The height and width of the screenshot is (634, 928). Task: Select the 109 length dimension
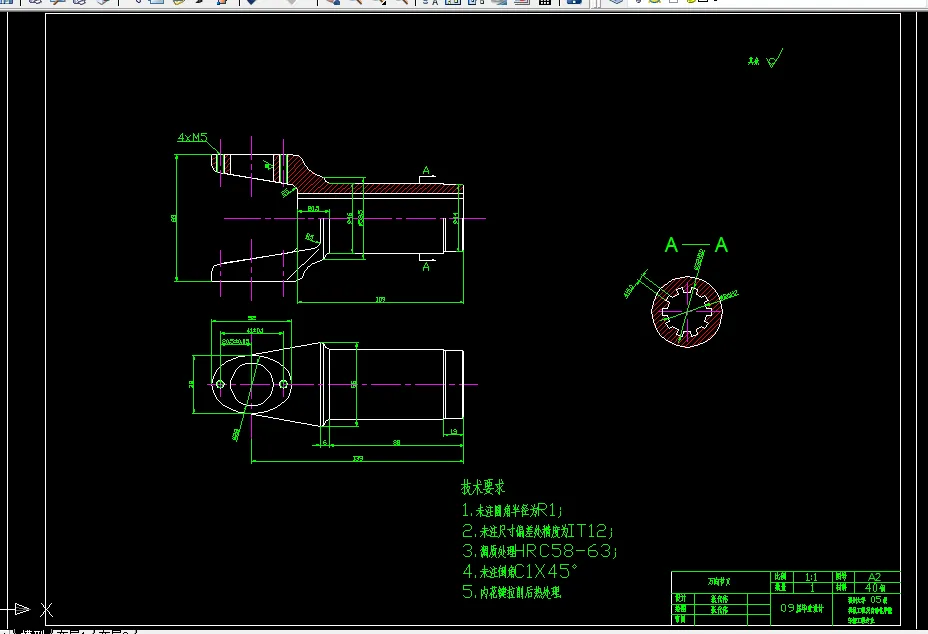381,299
